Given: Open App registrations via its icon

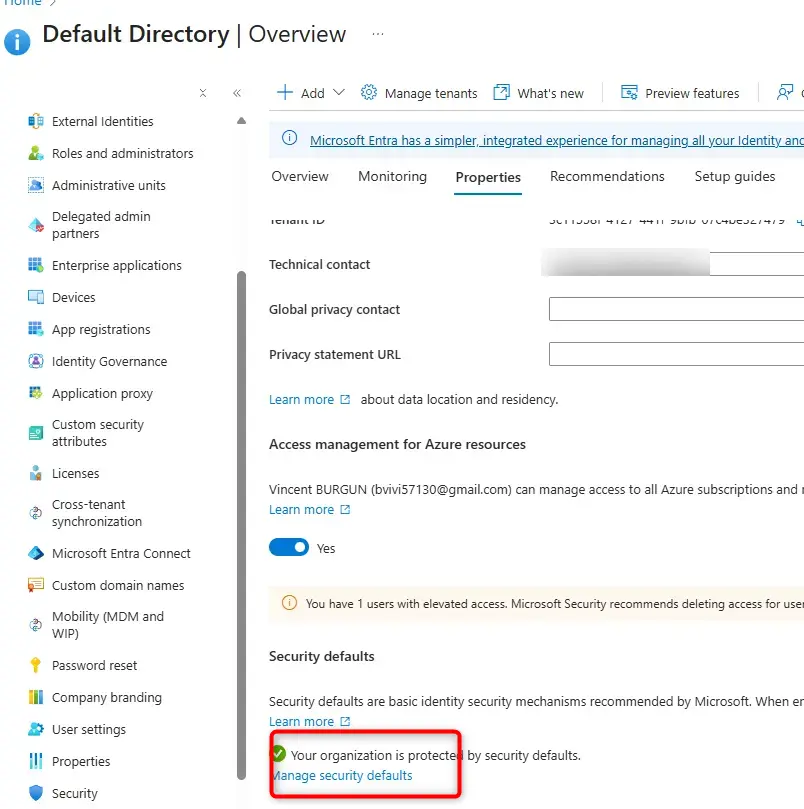Looking at the screenshot, I should click(36, 329).
